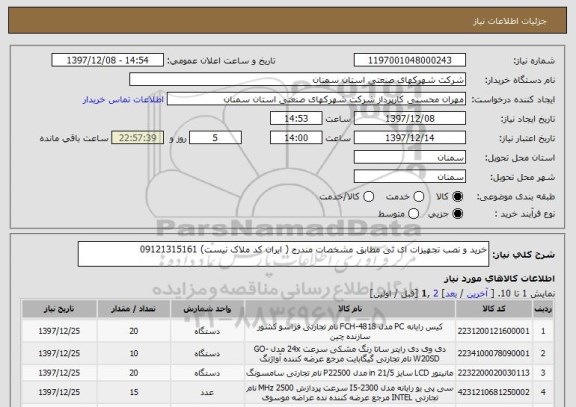Click the creation date field 1397/12/08

click(x=410, y=118)
